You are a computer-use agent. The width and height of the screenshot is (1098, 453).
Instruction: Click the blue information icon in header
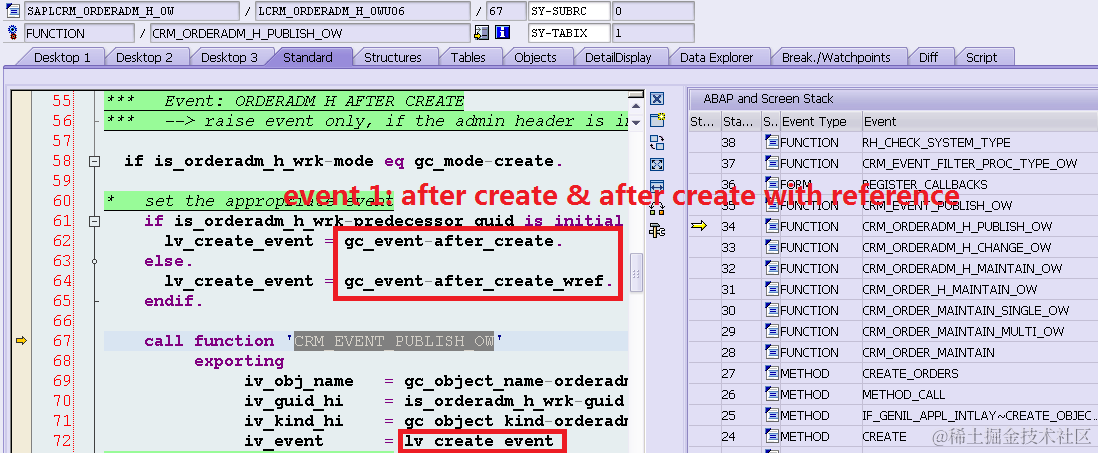coord(502,32)
